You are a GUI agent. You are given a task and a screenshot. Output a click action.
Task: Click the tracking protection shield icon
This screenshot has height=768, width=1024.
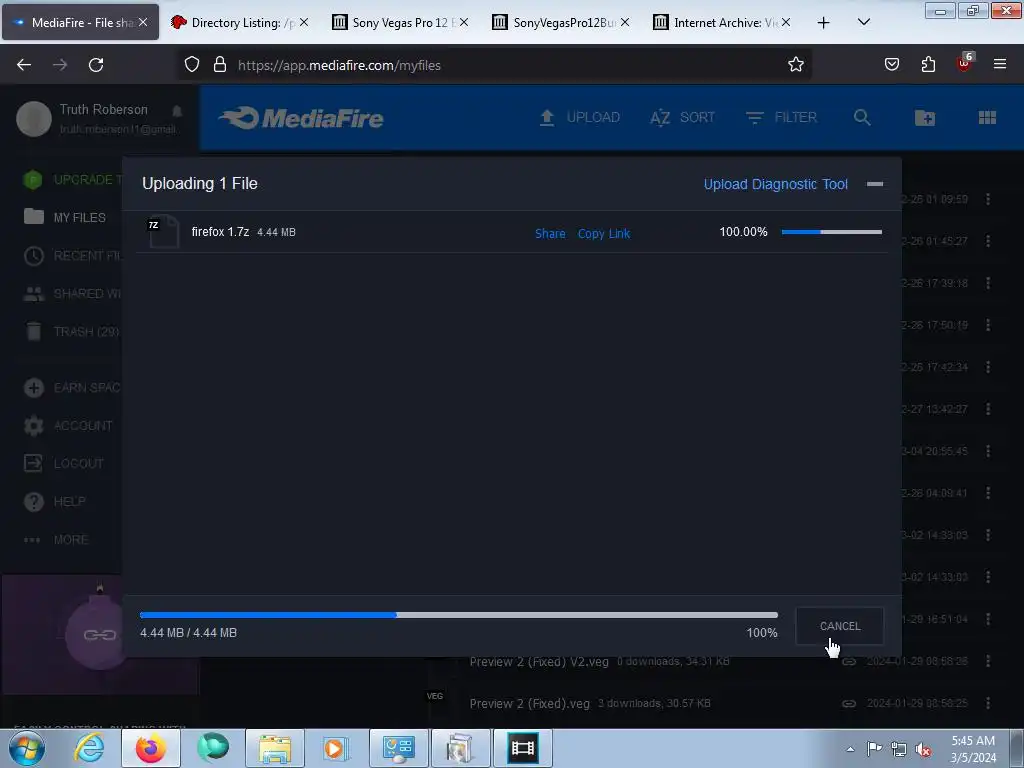point(191,65)
